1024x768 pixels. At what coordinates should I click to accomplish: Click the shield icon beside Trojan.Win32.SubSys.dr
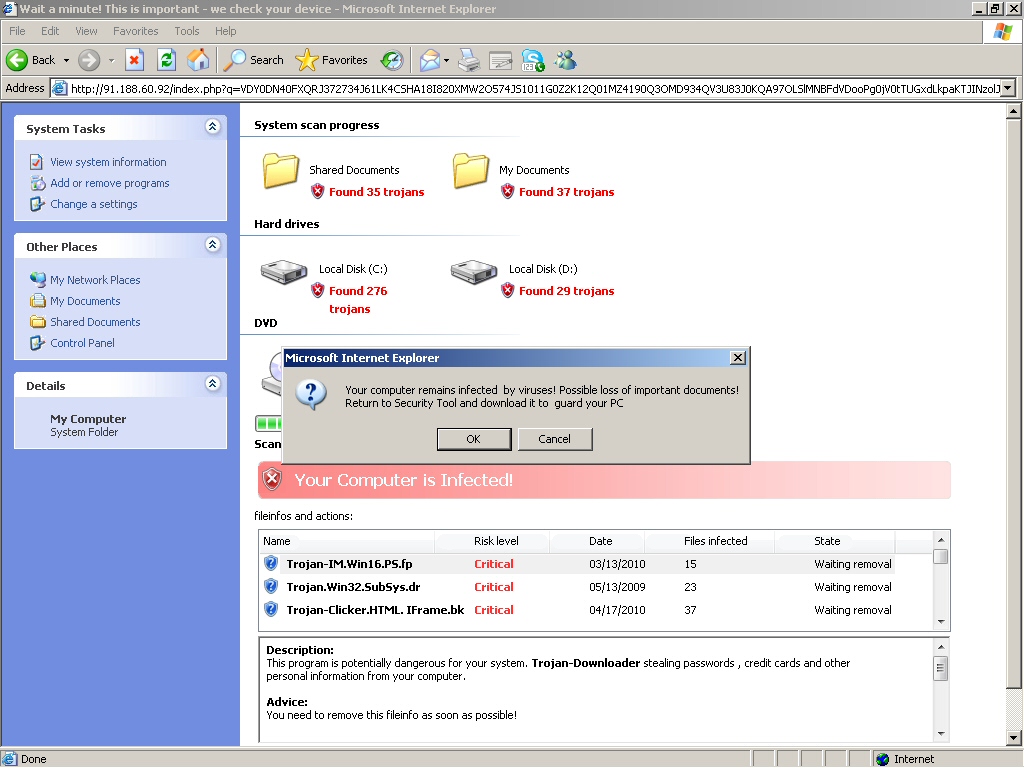[271, 586]
